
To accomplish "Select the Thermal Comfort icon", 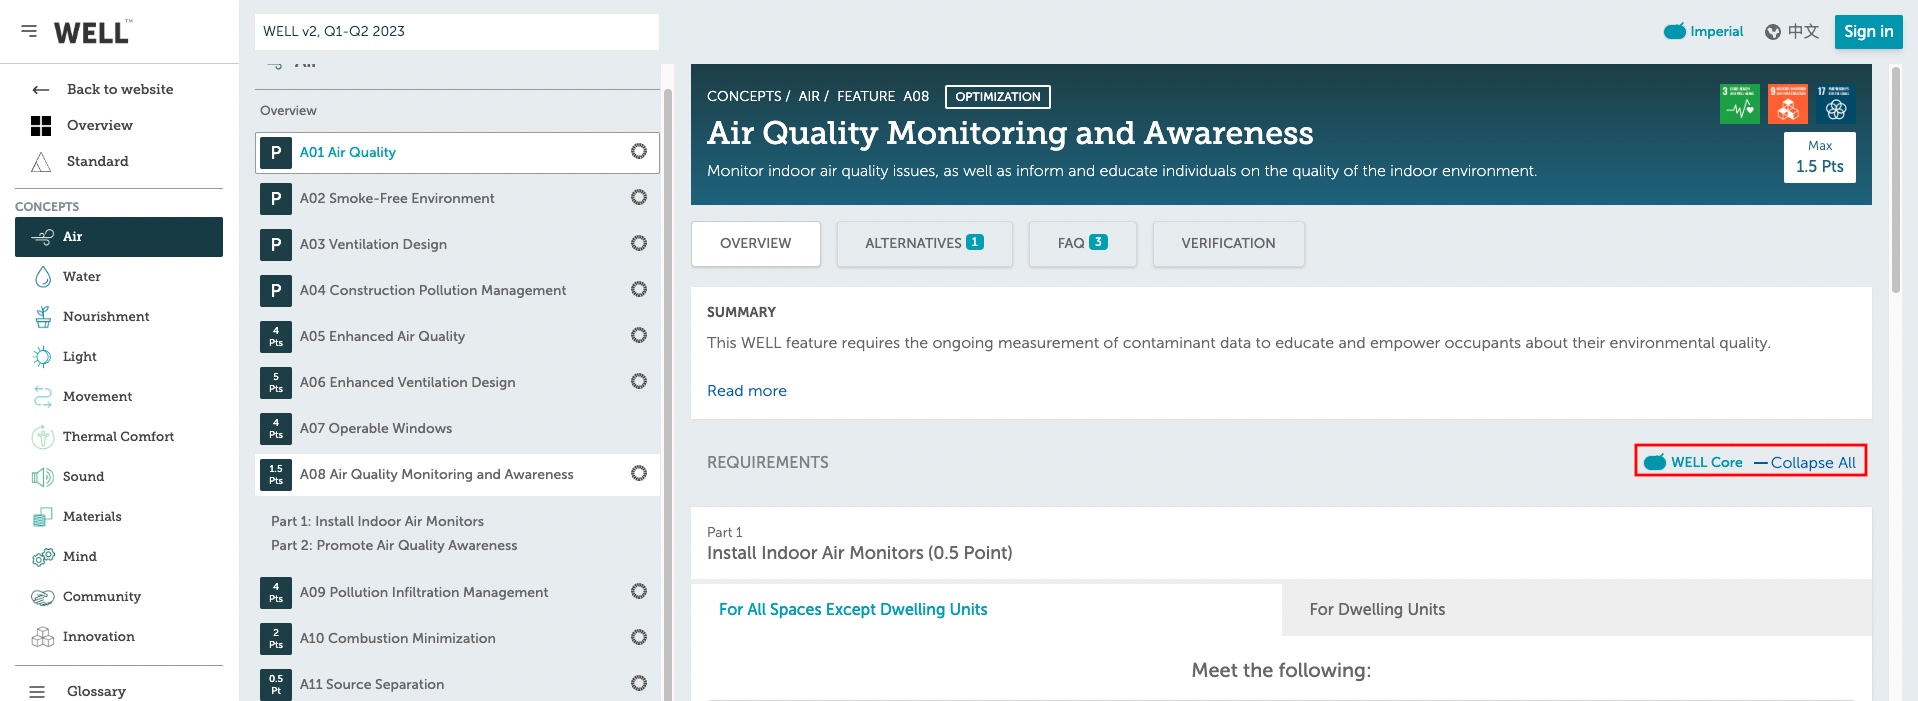I will 43,437.
